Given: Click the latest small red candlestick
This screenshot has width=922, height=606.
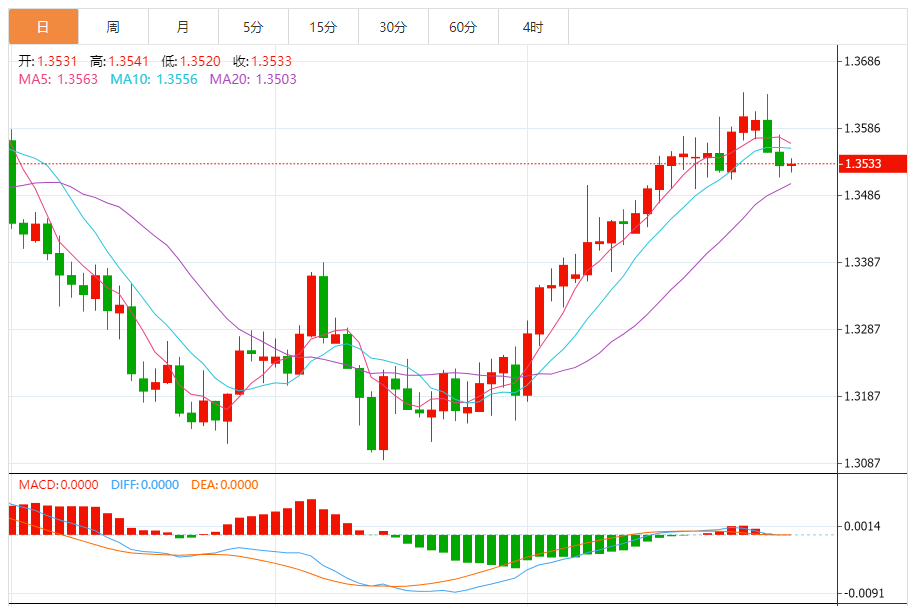Looking at the screenshot, I should click(x=791, y=165).
